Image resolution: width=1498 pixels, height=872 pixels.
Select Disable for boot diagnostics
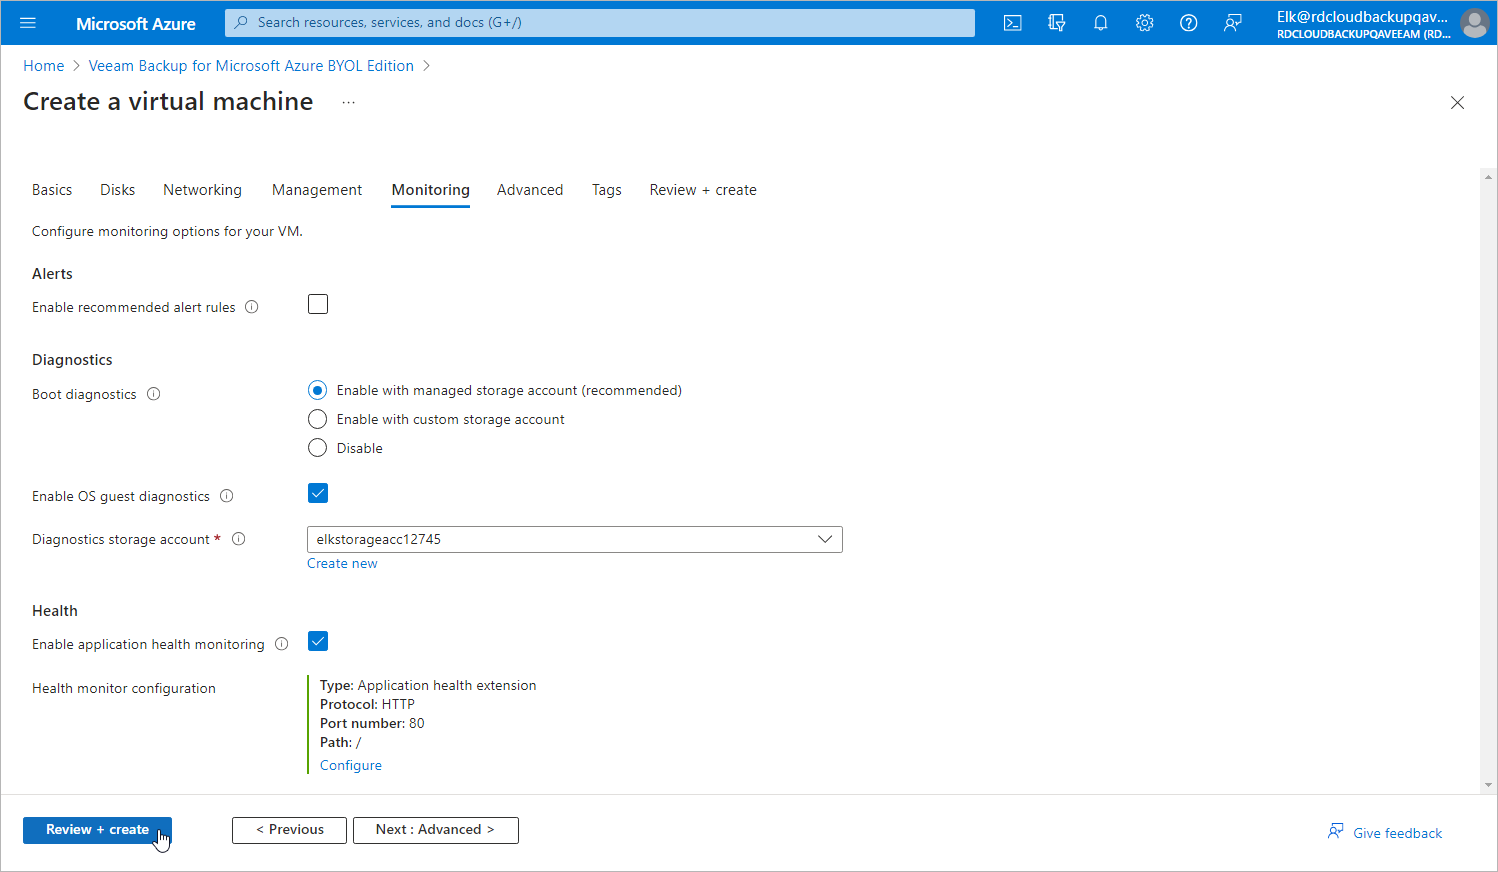[317, 448]
